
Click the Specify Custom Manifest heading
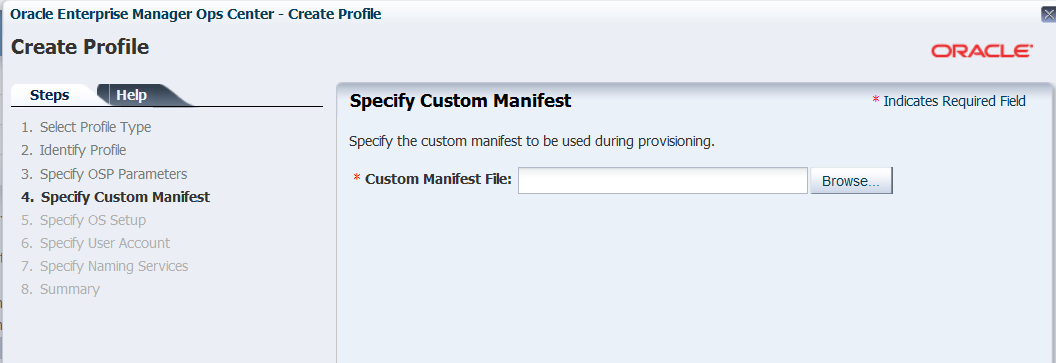click(x=461, y=101)
